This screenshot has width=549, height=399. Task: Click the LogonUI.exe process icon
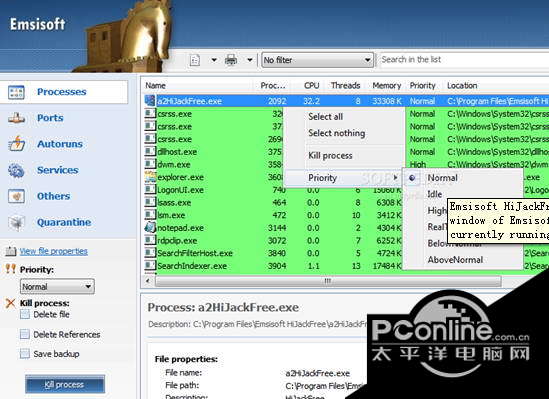tap(150, 190)
